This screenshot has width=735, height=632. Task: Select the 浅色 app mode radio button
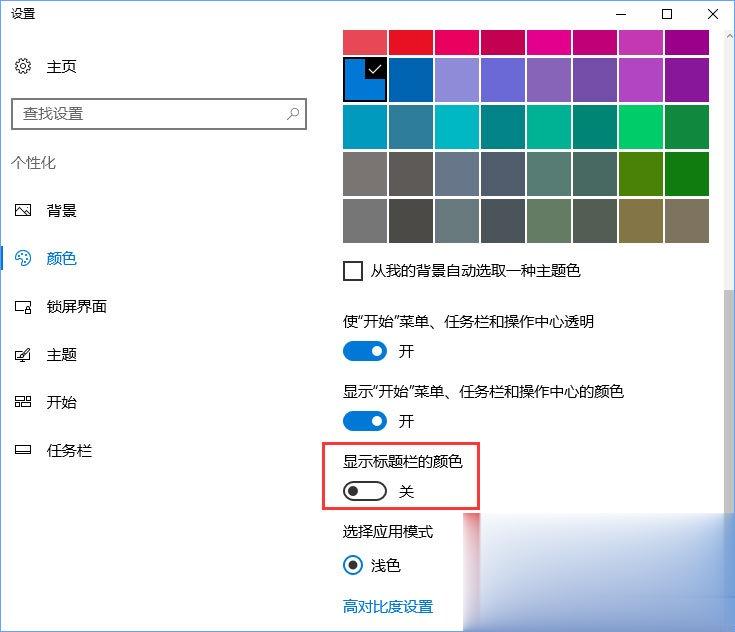(352, 565)
